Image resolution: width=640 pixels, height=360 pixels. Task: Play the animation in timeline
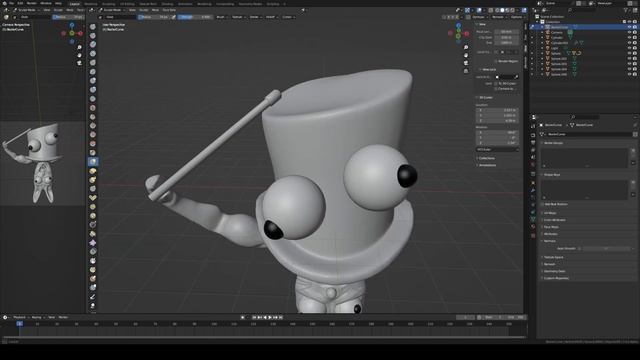270,317
